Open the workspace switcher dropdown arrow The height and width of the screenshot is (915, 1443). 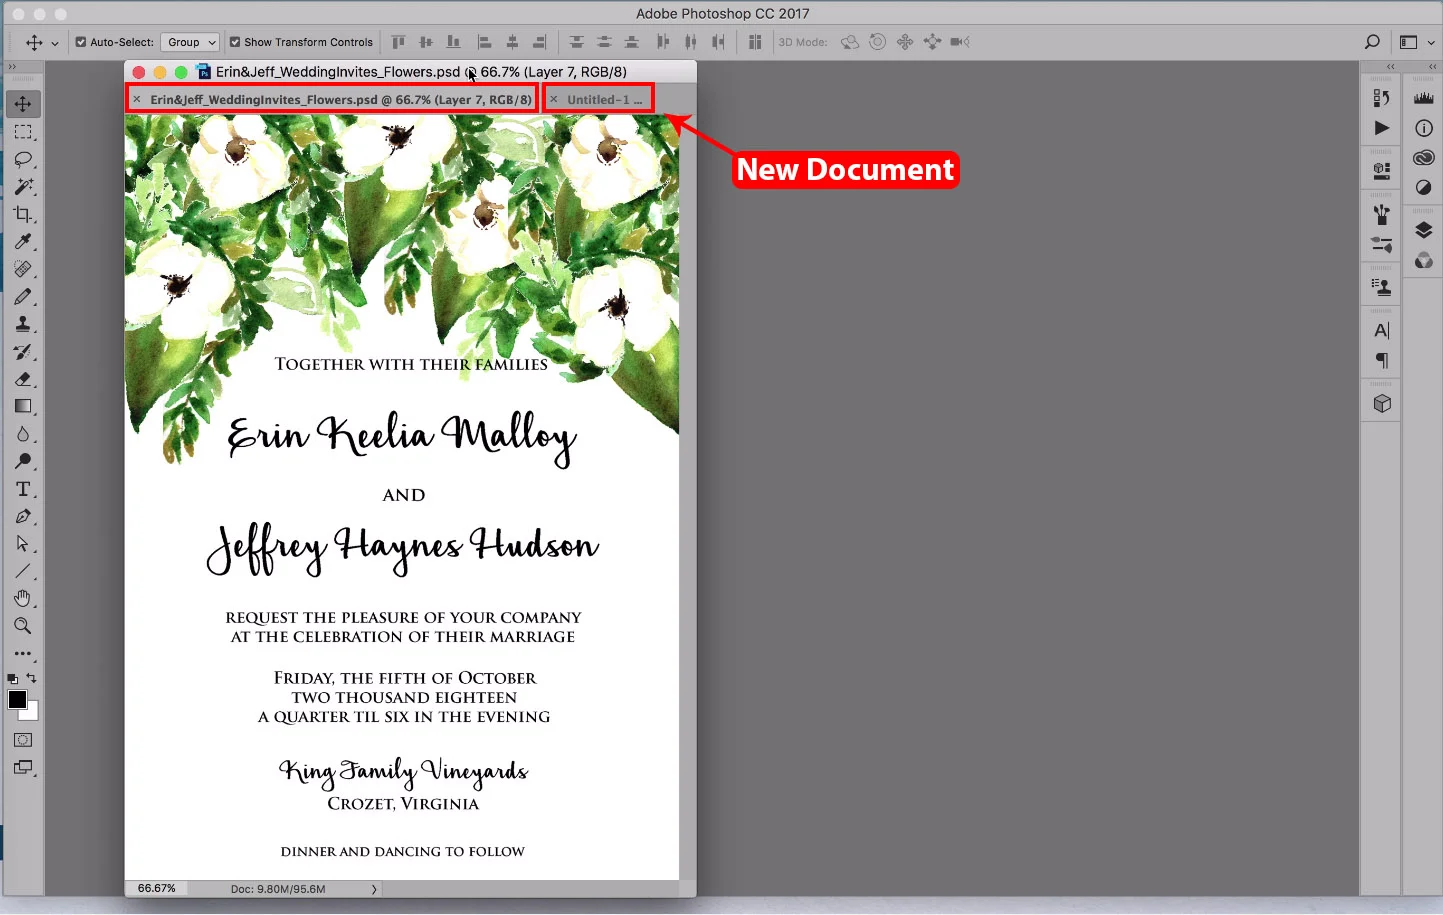[1431, 43]
